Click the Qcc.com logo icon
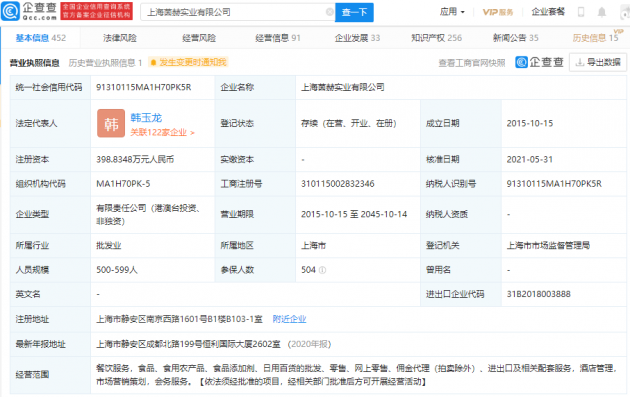Image resolution: width=630 pixels, height=397 pixels. (10, 11)
